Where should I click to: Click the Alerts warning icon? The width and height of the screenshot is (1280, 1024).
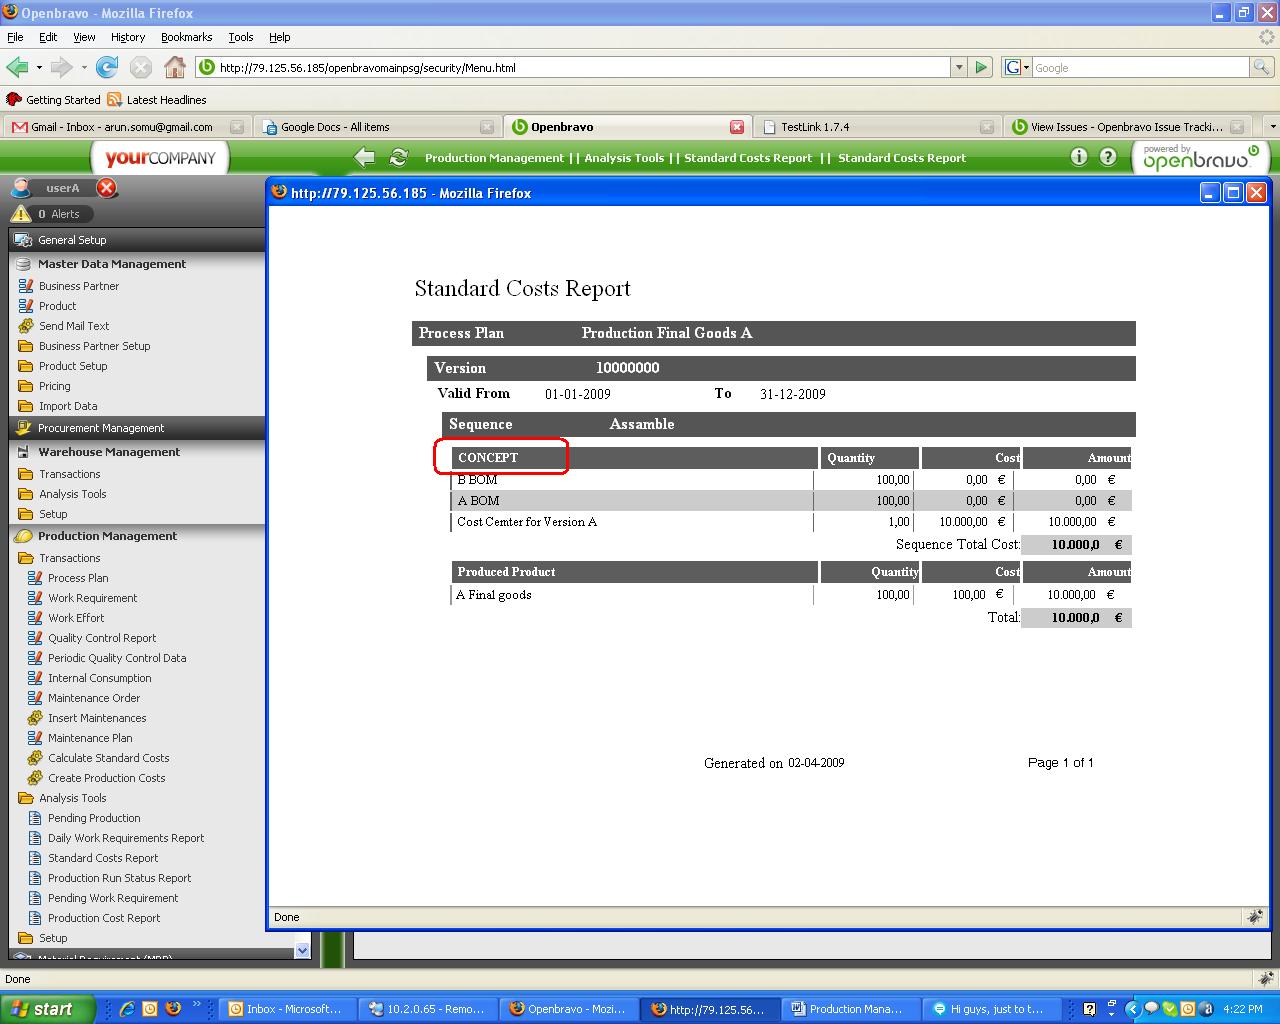coord(21,214)
